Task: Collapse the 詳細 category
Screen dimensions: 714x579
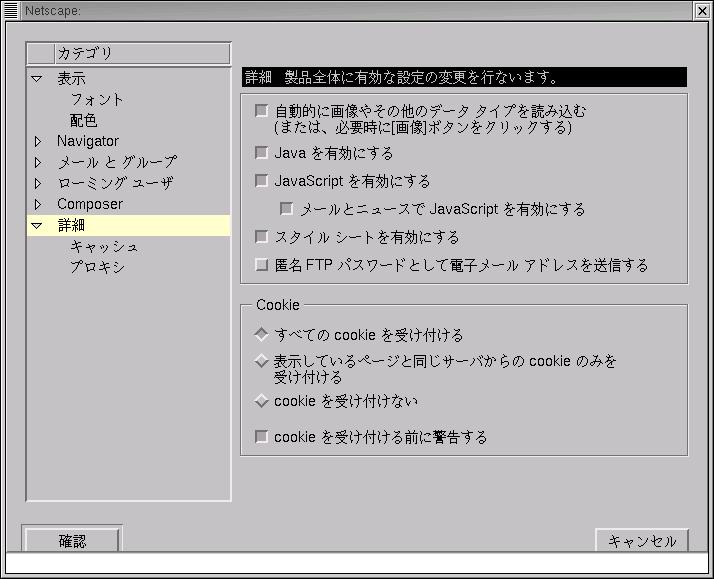Action: pos(37,225)
